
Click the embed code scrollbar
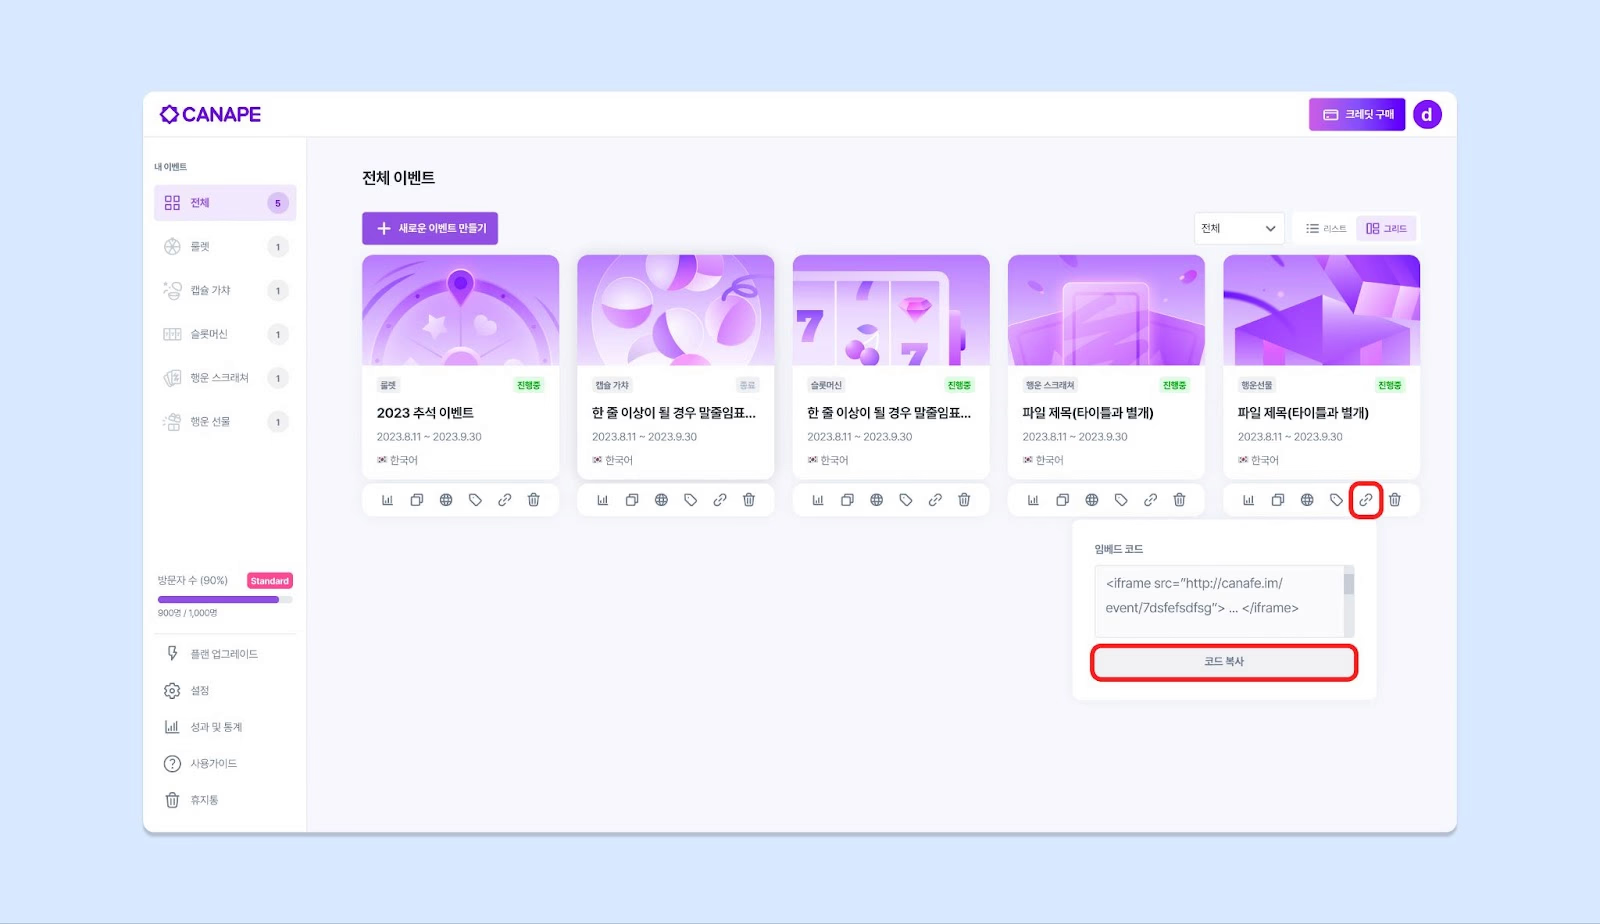[1349, 601]
